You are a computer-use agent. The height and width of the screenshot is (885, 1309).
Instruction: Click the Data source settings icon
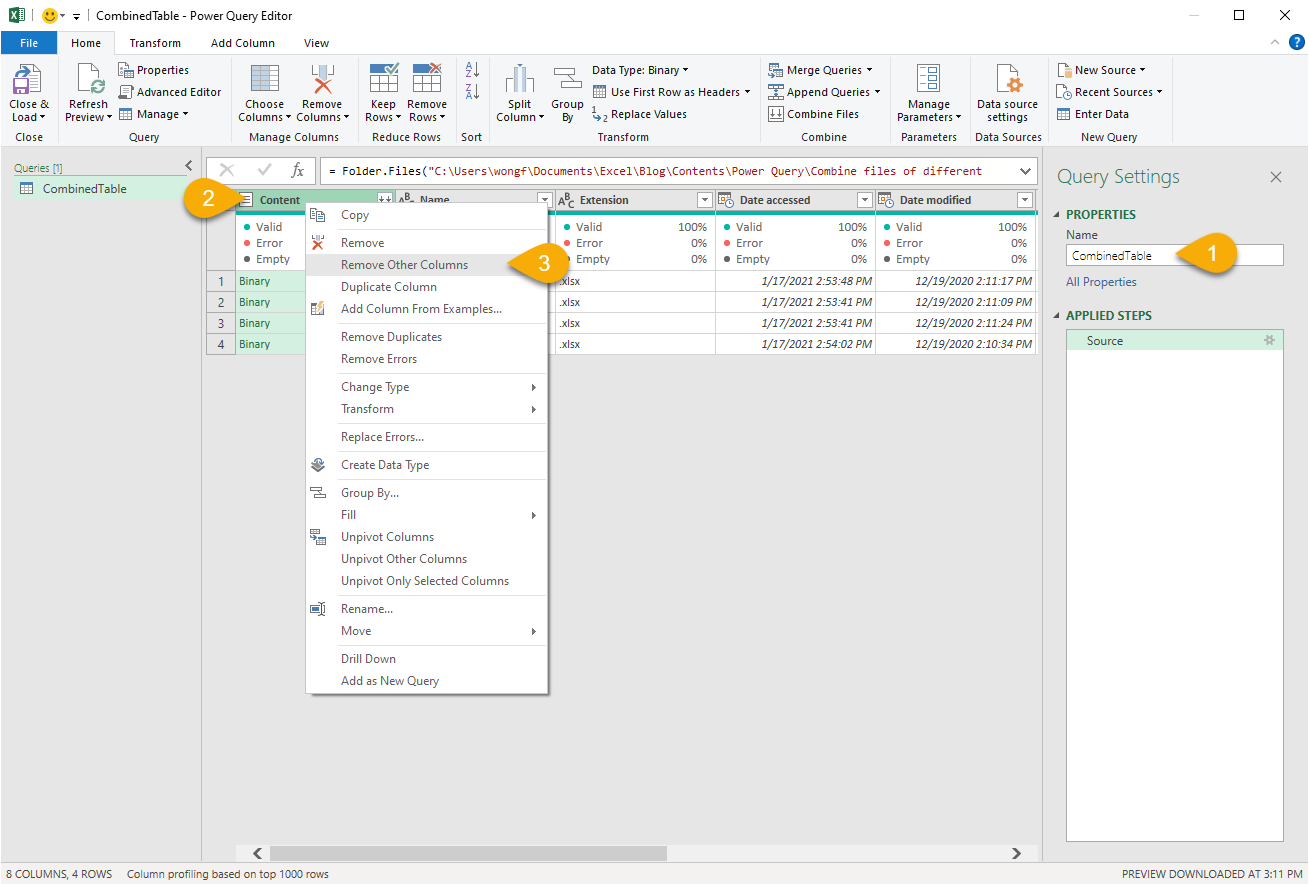click(x=1007, y=91)
